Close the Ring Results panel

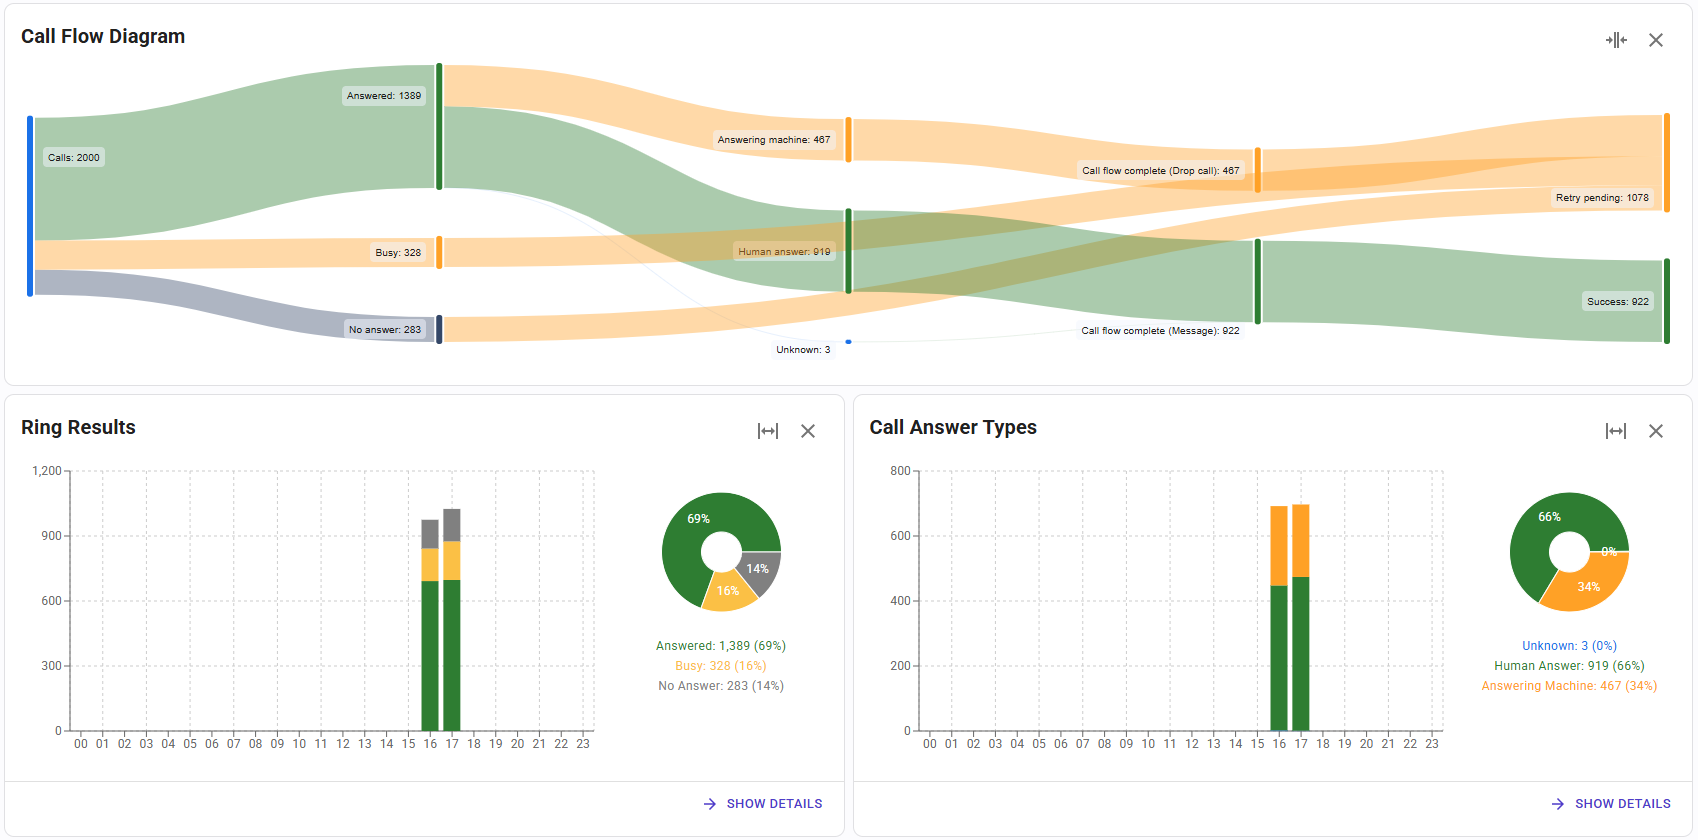click(808, 431)
